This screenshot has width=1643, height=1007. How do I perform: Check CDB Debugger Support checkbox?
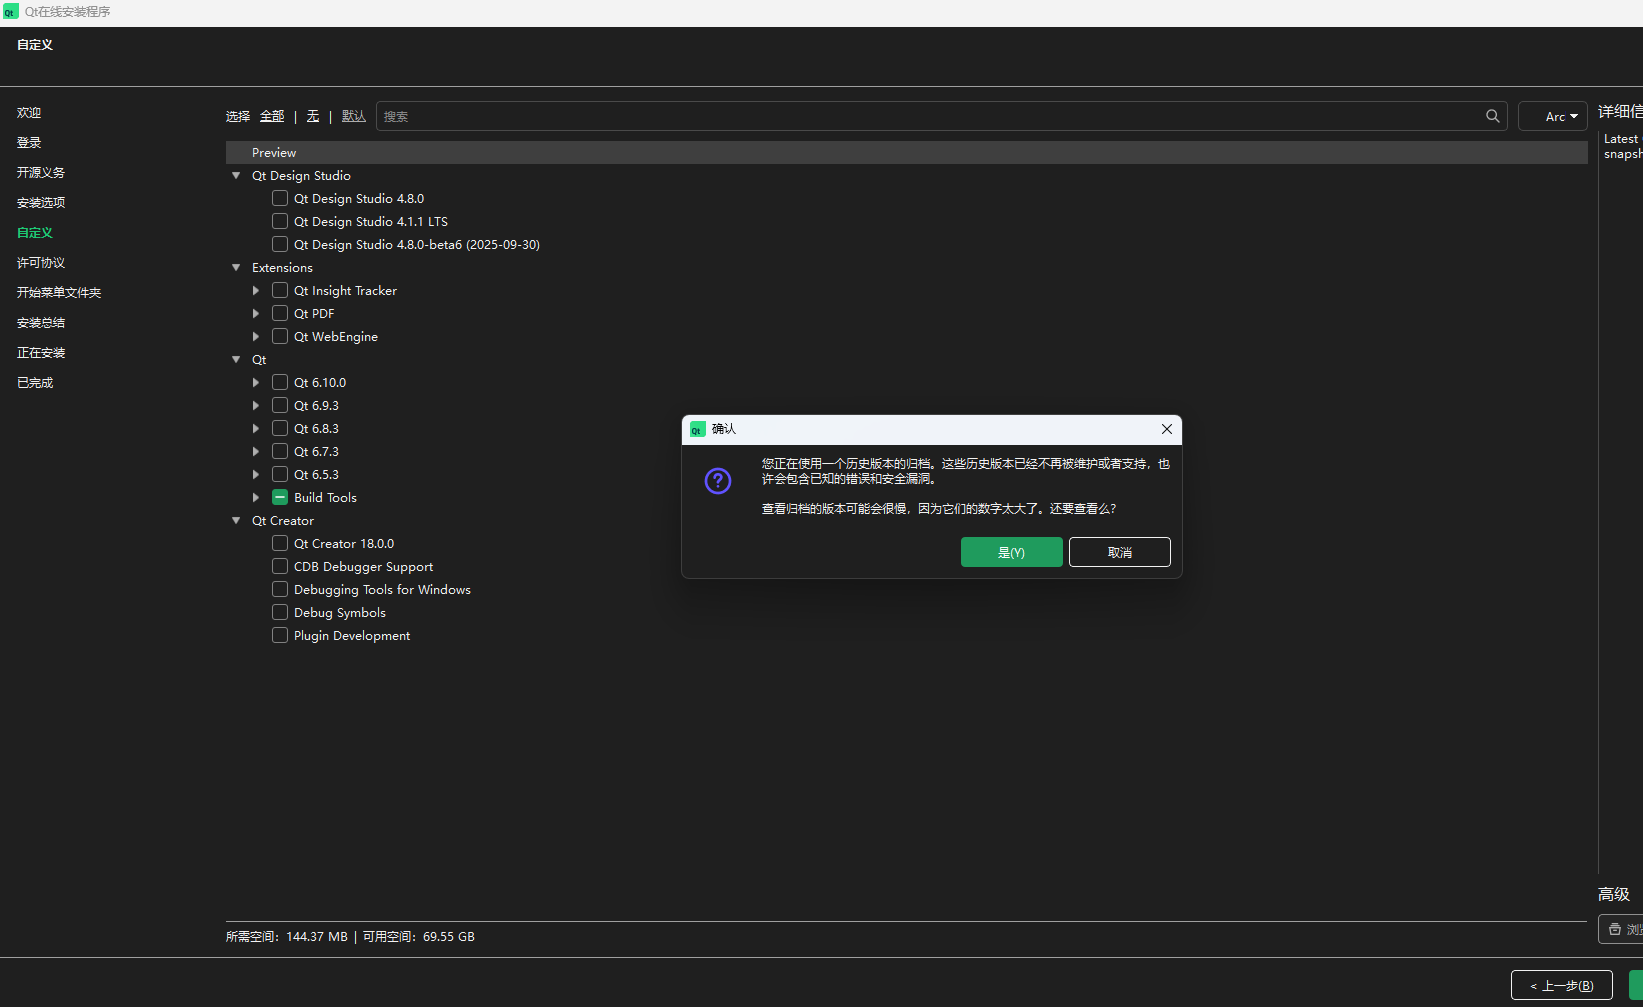point(280,566)
